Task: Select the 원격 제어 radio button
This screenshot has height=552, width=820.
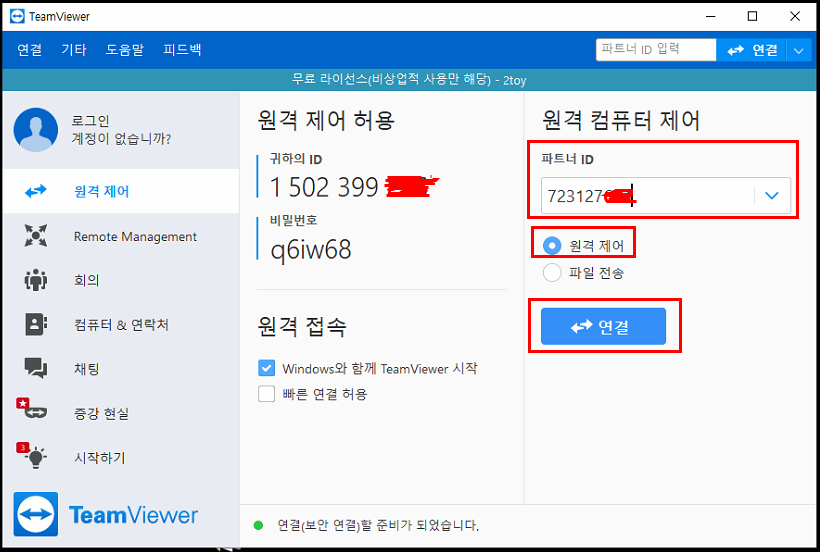Action: (x=552, y=246)
